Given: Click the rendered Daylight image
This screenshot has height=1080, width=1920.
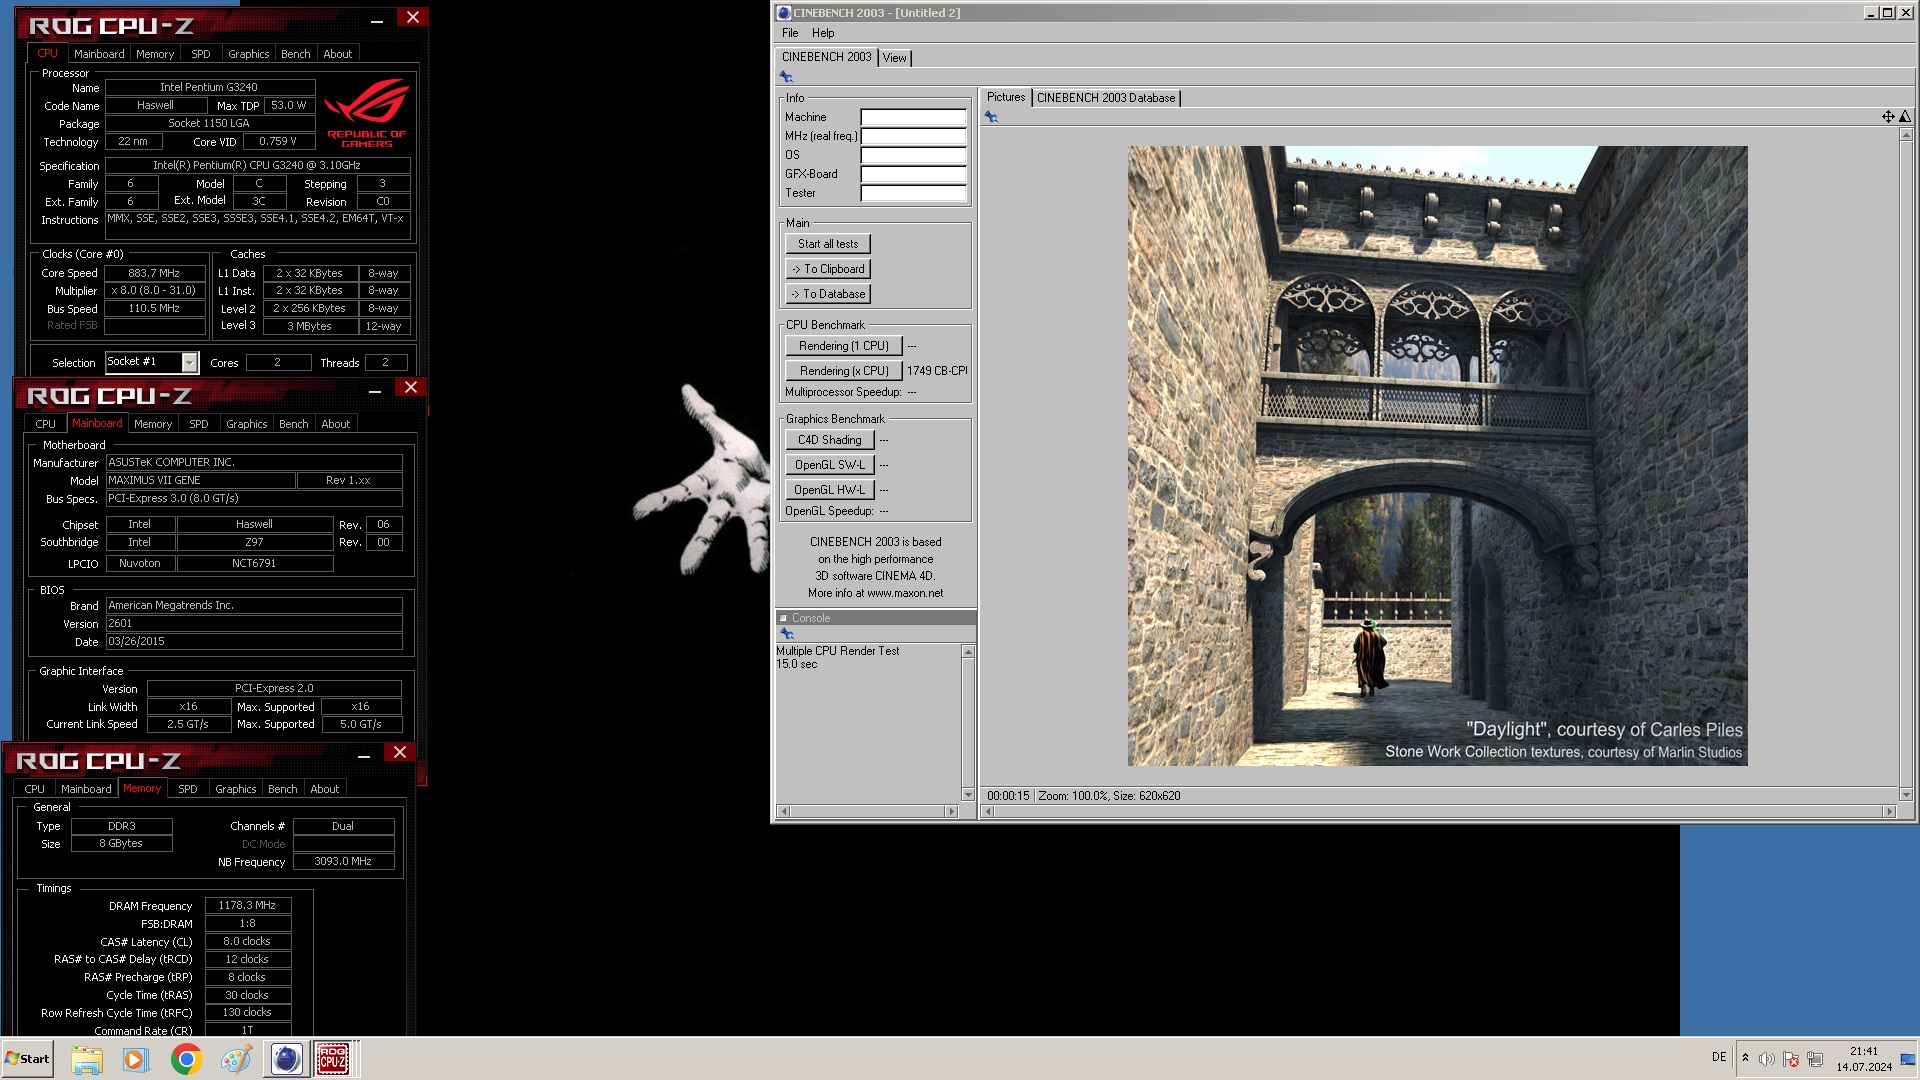Looking at the screenshot, I should (x=1438, y=456).
